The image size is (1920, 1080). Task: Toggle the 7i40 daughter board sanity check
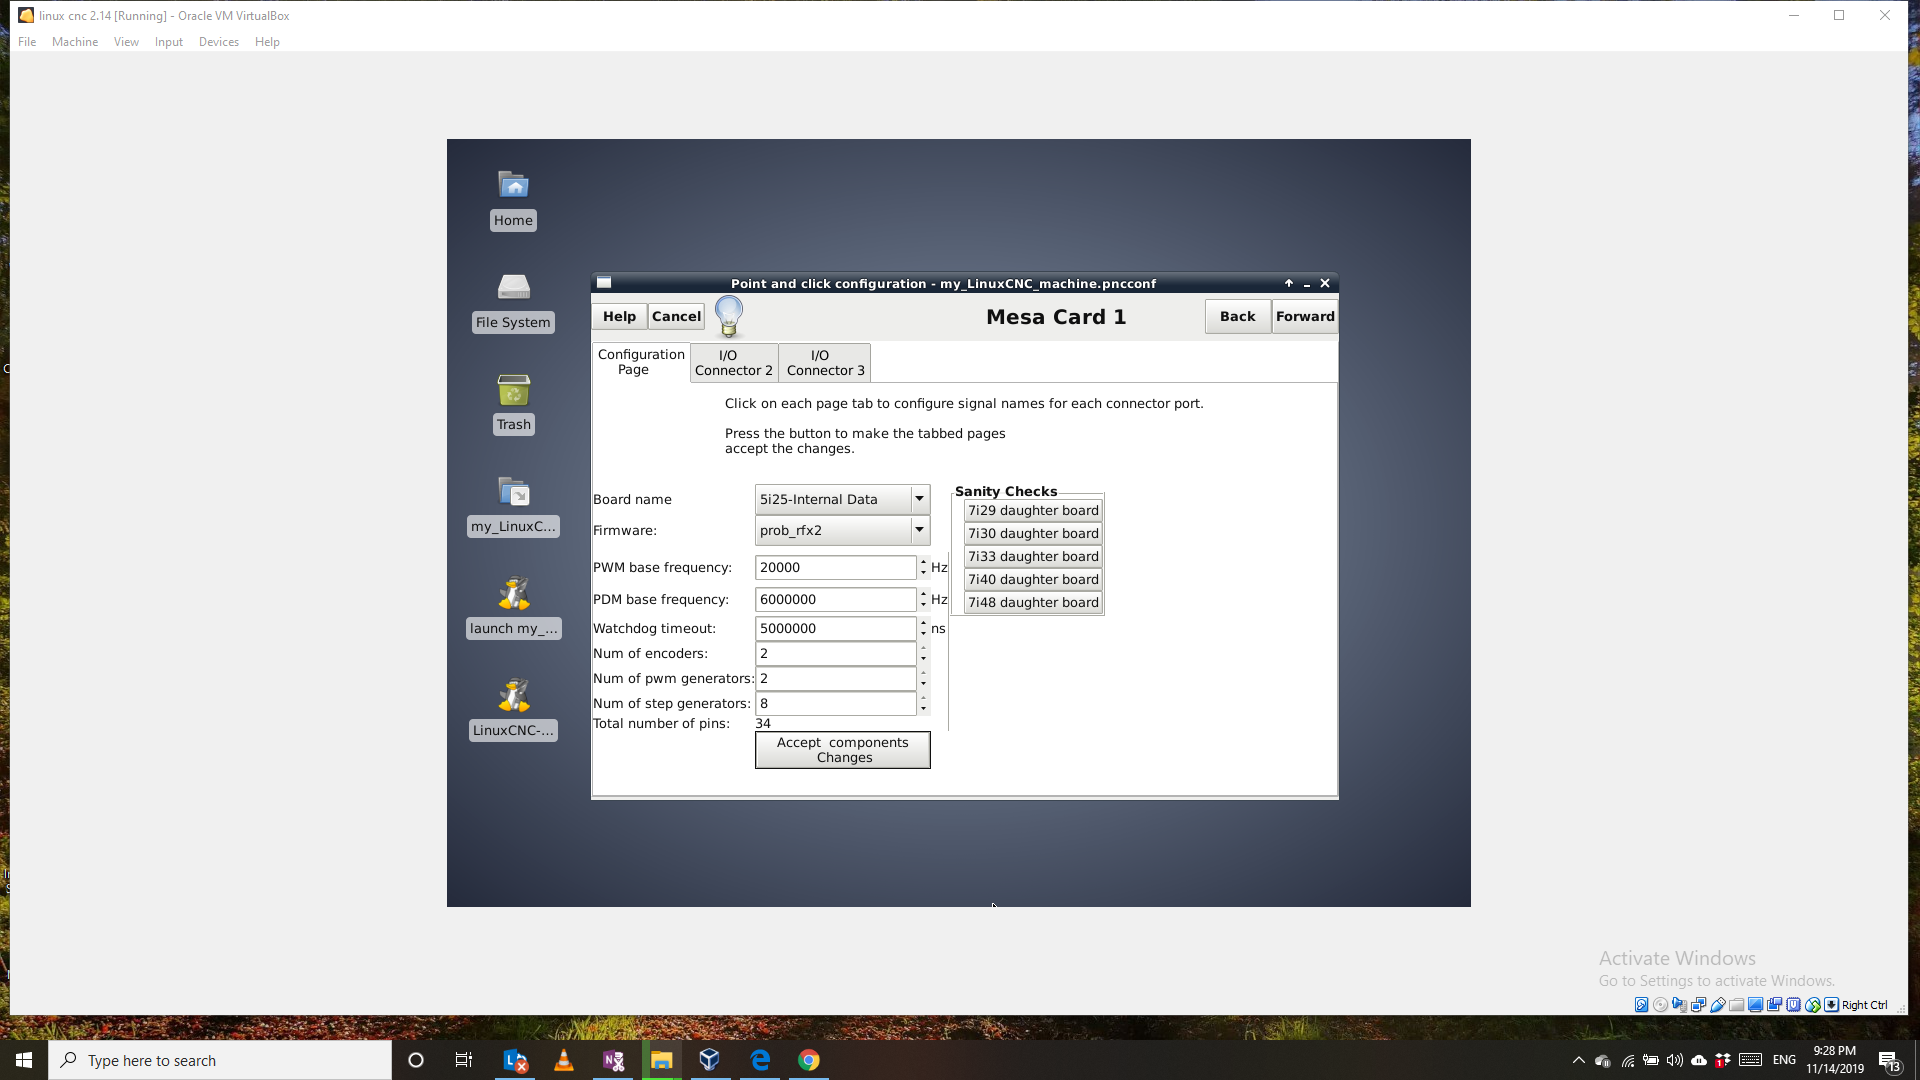pyautogui.click(x=1033, y=579)
